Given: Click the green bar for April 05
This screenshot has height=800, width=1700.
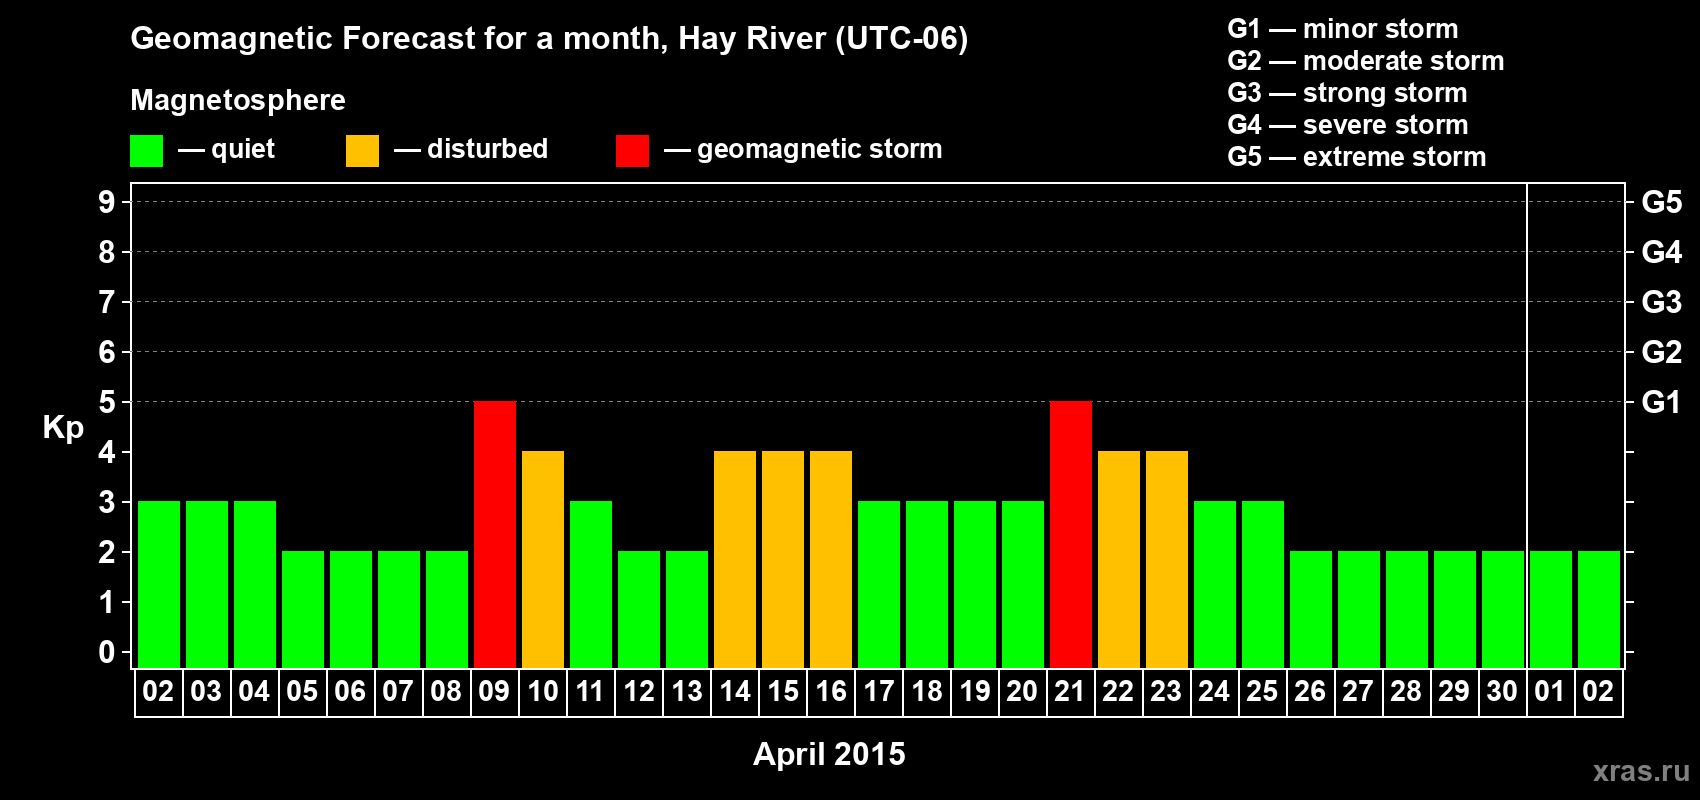Looking at the screenshot, I should pos(303,609).
